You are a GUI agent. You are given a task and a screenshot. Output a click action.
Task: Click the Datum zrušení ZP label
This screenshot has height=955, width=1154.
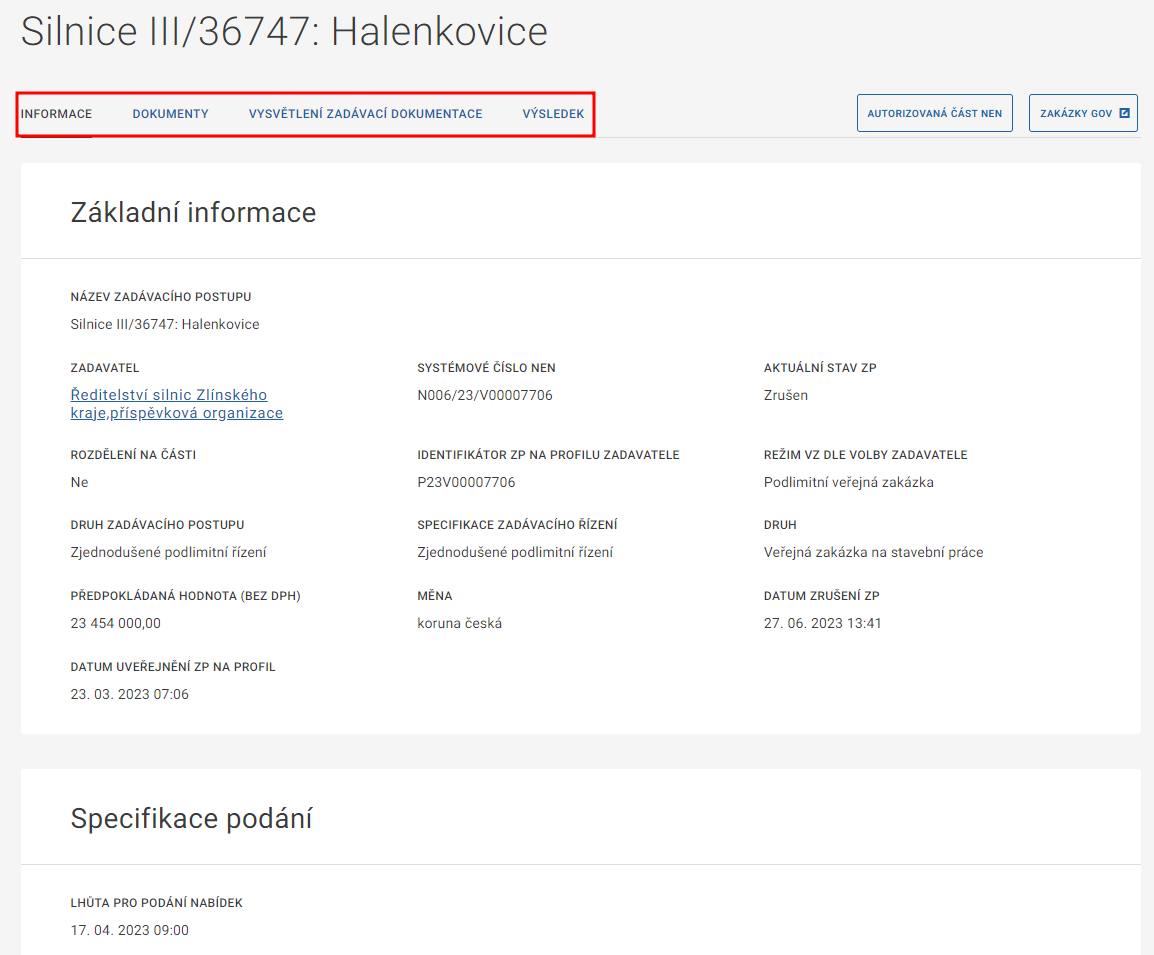point(821,596)
